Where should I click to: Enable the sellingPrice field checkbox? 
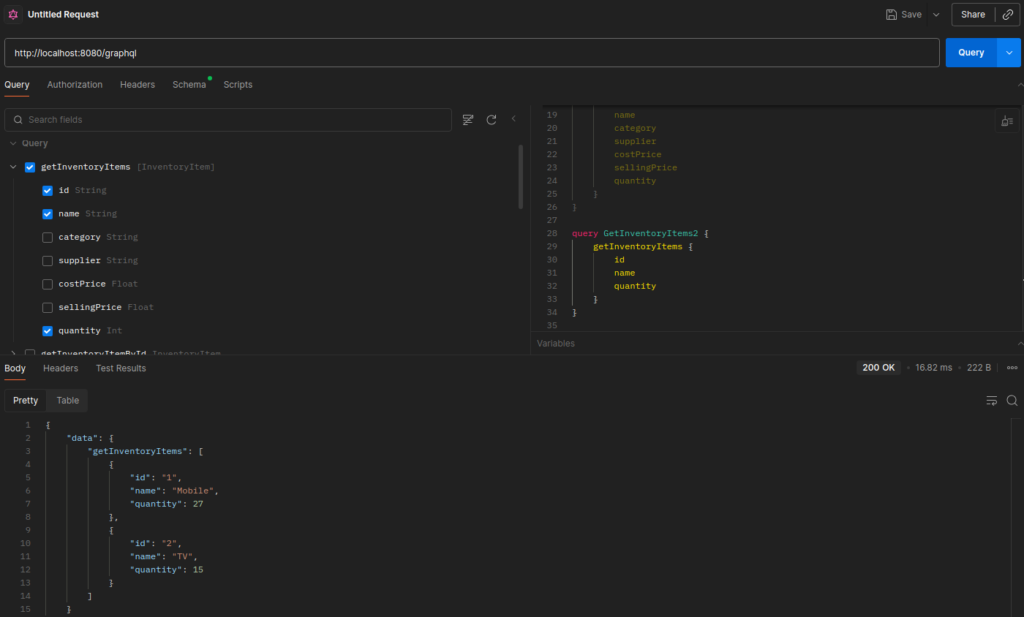pos(47,307)
